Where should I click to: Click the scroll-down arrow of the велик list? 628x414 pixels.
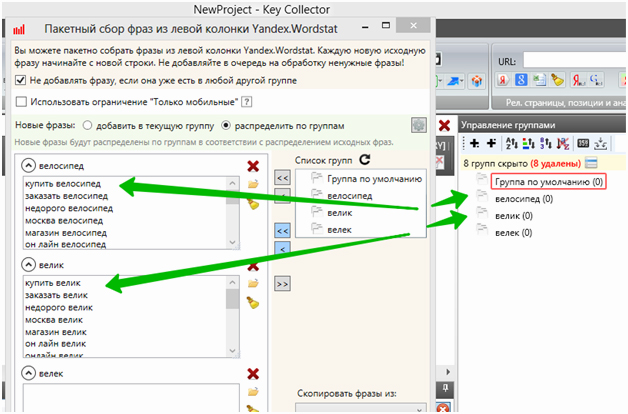pyautogui.click(x=232, y=351)
